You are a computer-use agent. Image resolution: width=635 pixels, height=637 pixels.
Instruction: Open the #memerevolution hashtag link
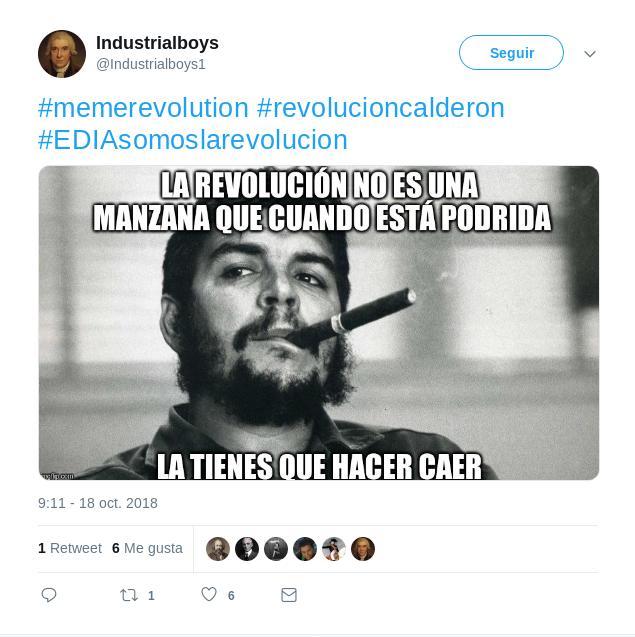pos(143,108)
